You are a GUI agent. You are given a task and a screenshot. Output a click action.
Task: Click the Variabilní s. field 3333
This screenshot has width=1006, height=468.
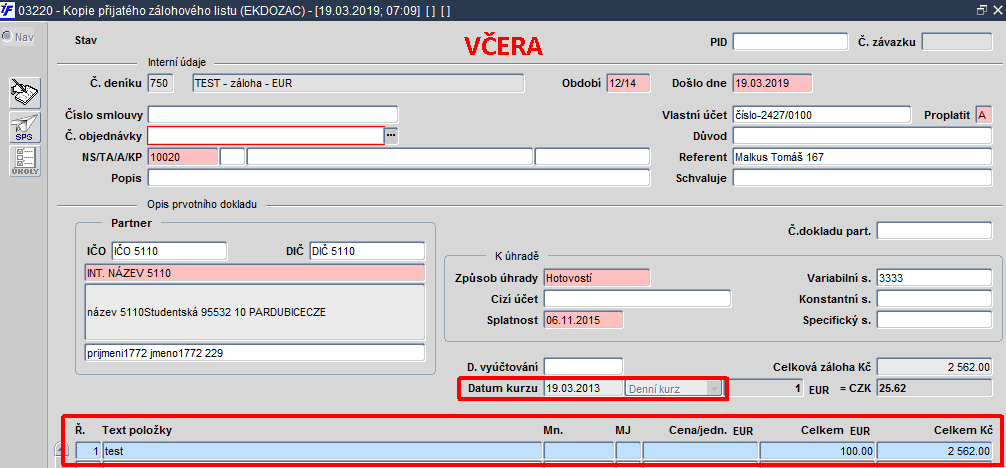[934, 278]
